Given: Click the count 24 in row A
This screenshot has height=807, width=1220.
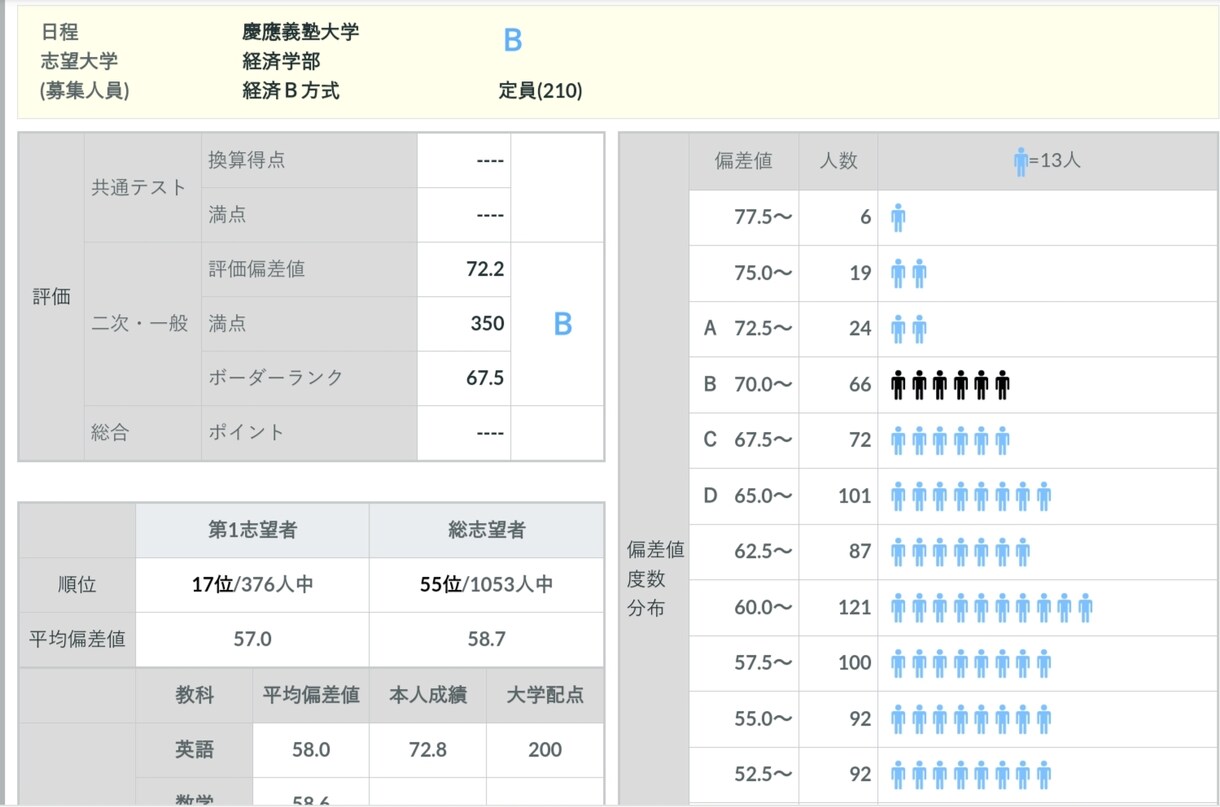Looking at the screenshot, I should point(861,328).
